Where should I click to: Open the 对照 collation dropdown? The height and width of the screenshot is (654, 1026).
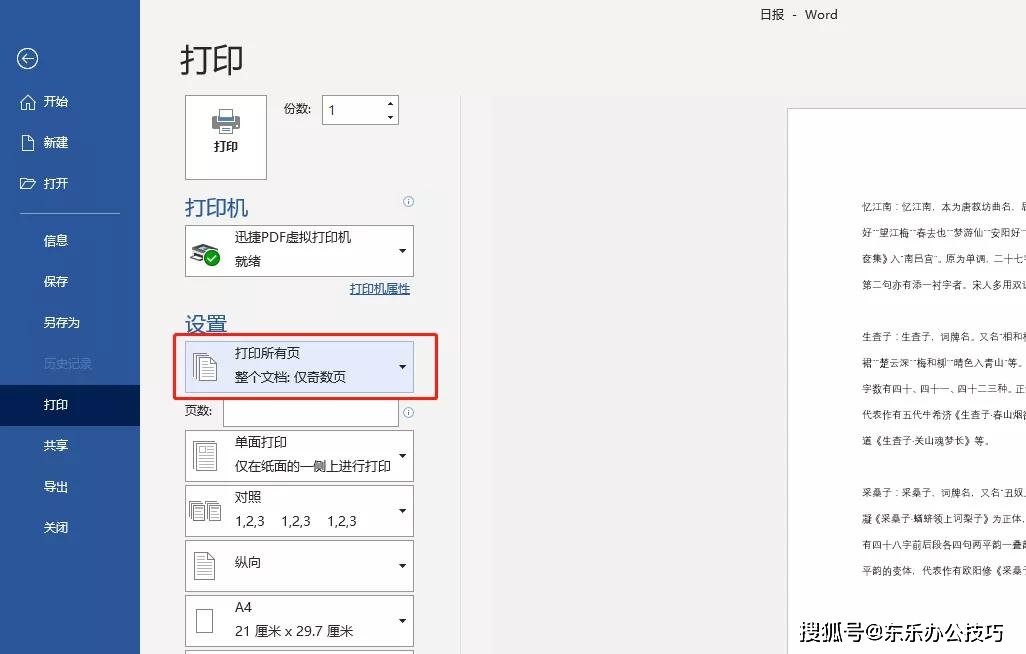299,511
